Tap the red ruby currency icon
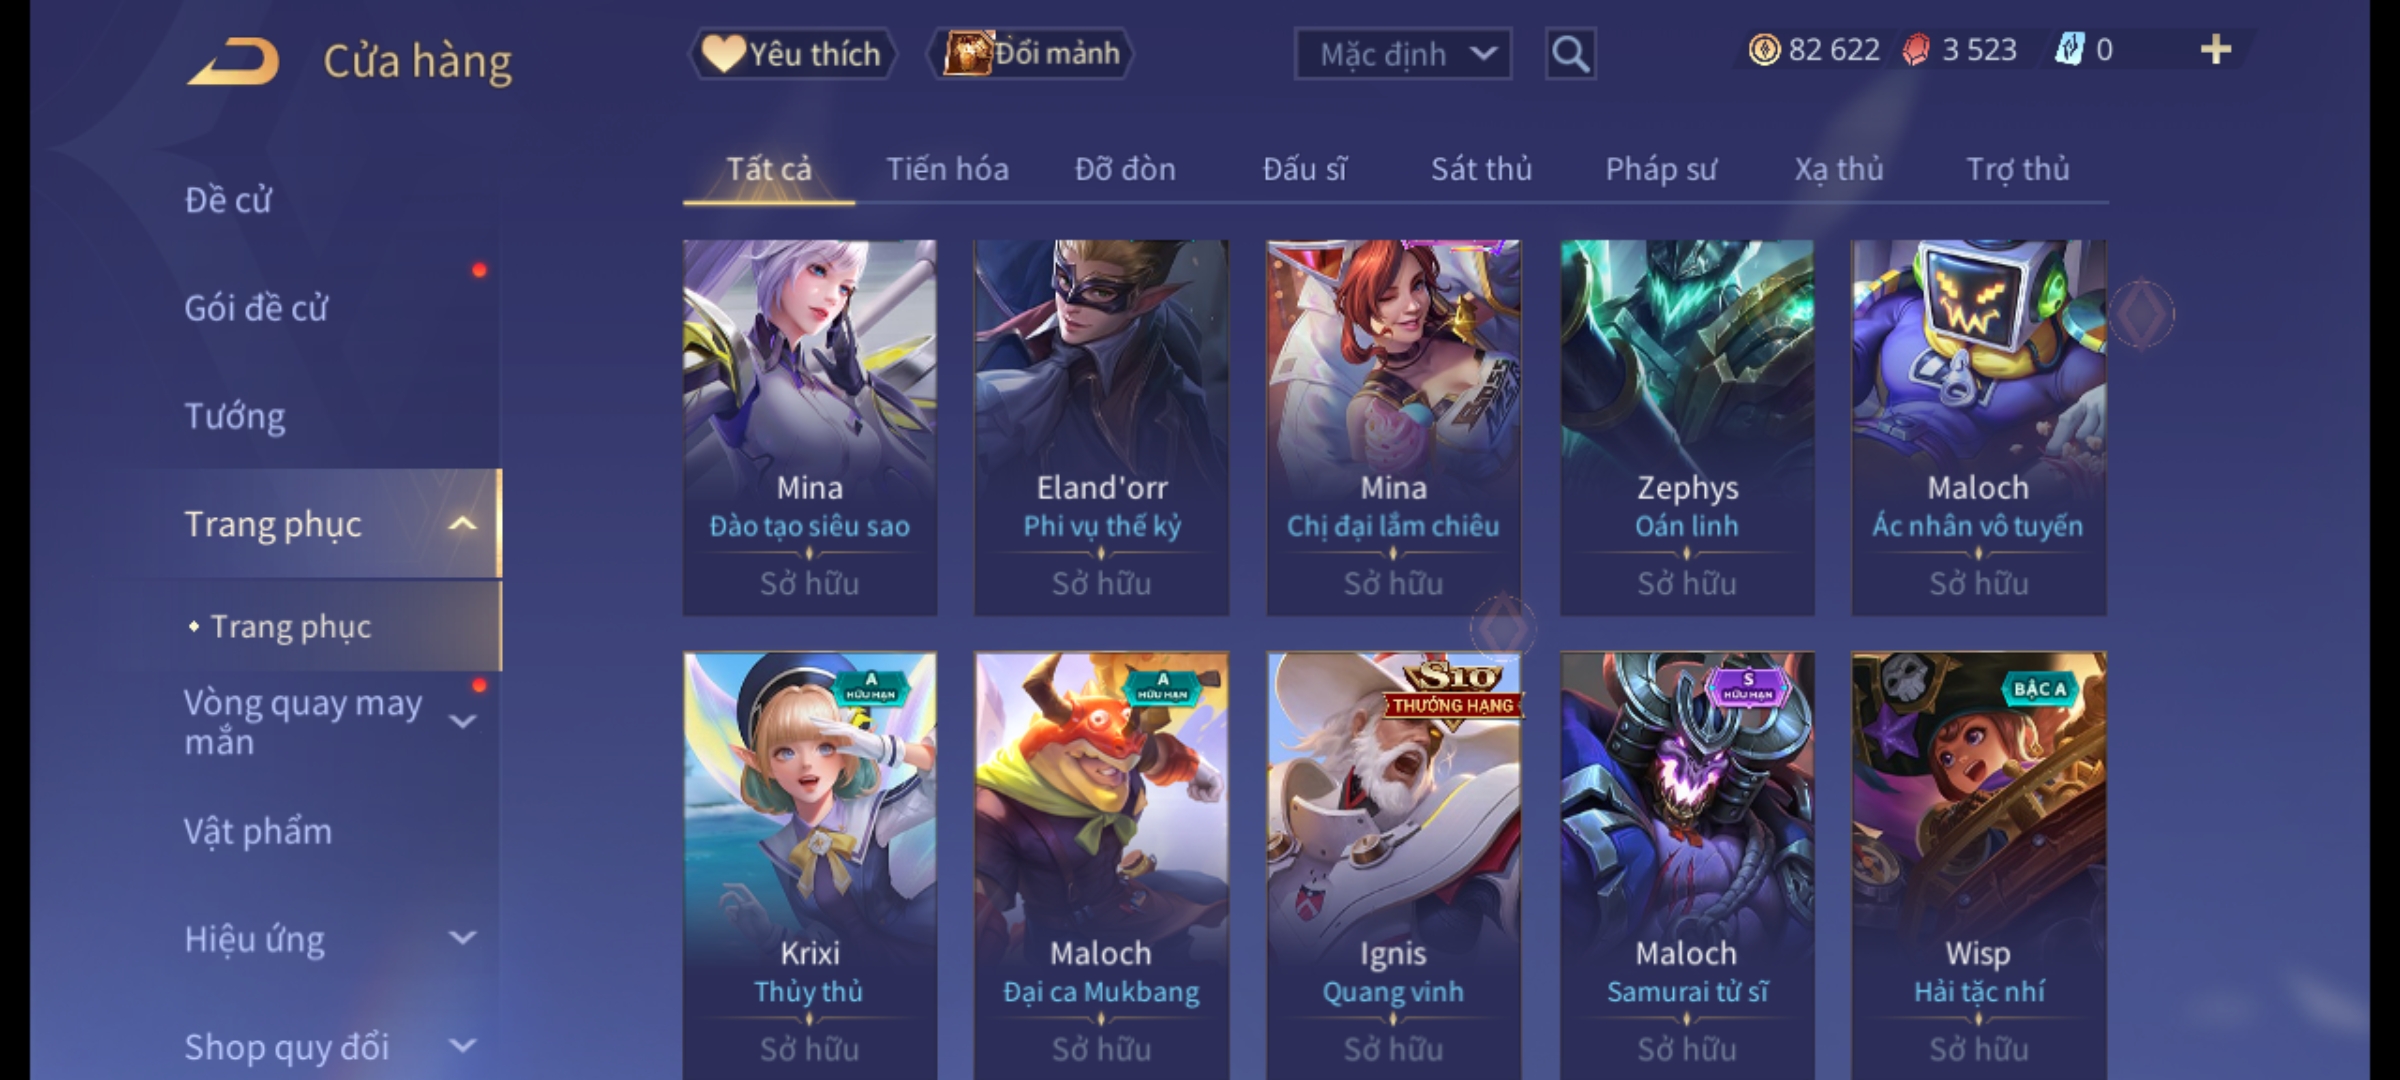Screen dimensions: 2400x1080 coord(1916,50)
